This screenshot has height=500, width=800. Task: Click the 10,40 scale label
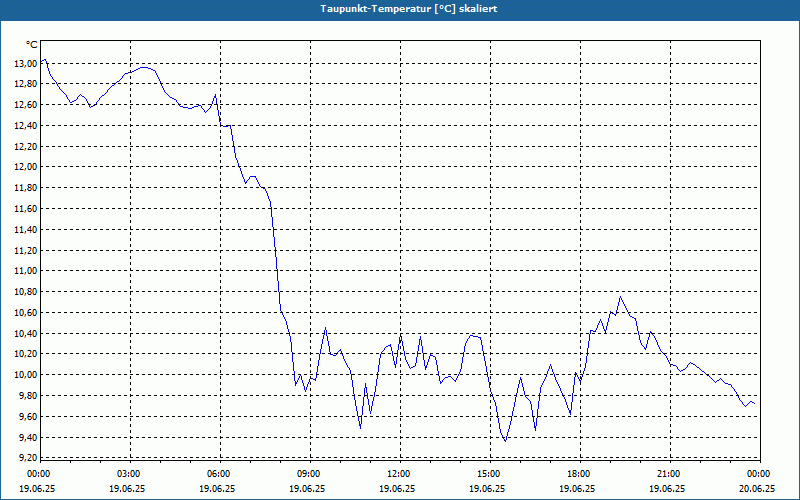point(26,334)
